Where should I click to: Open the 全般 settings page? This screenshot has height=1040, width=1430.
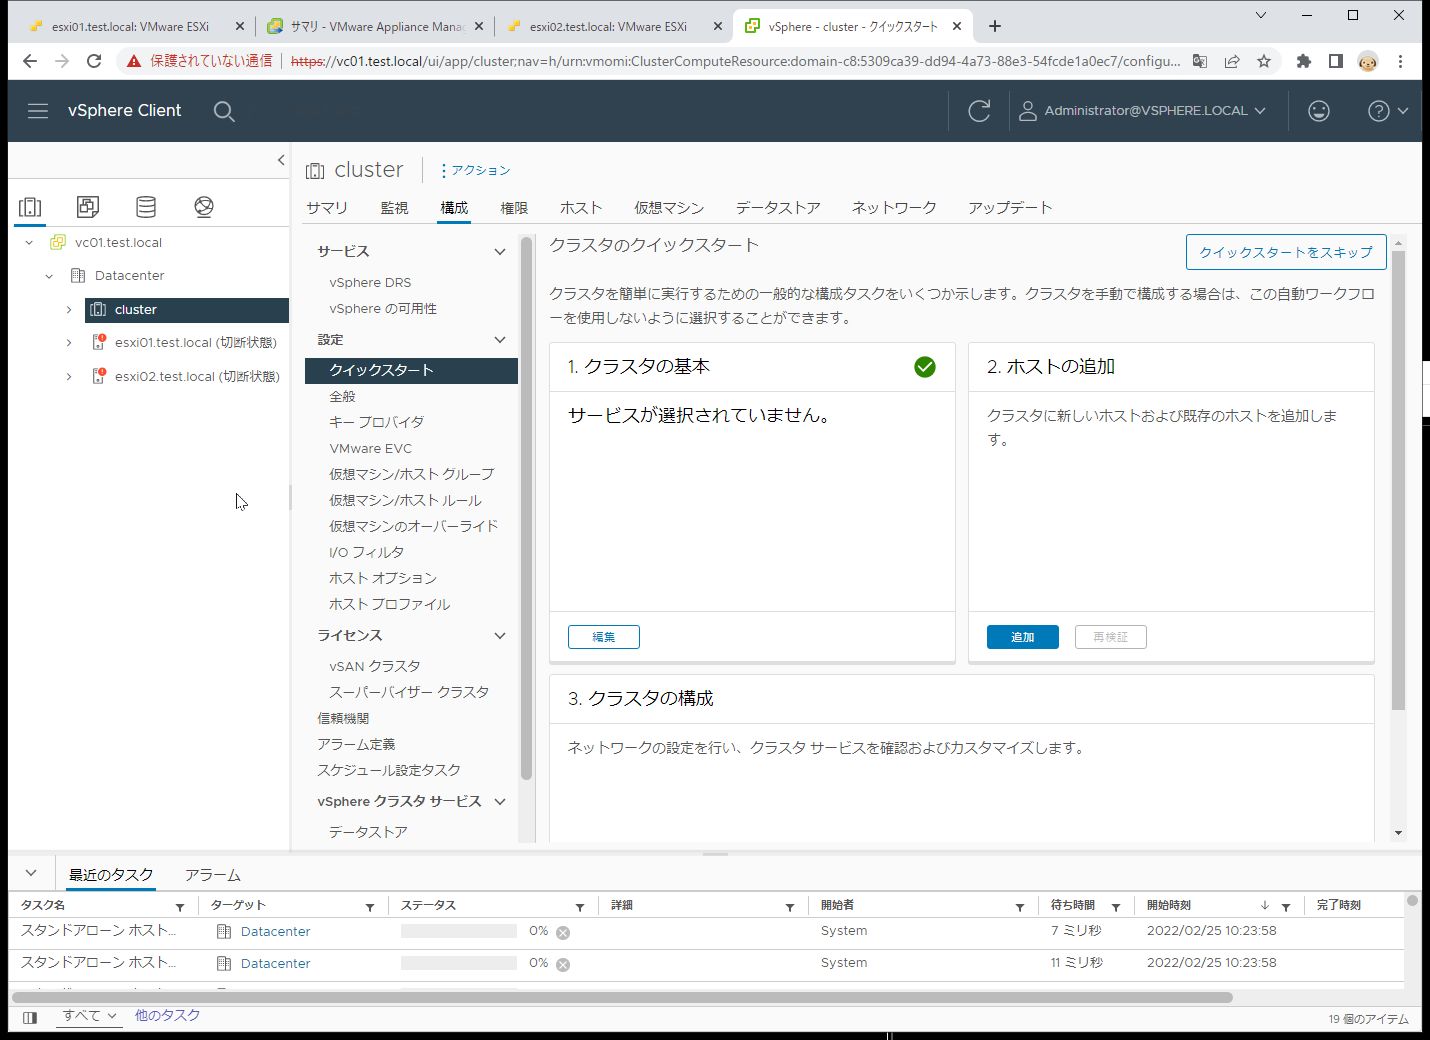342,397
